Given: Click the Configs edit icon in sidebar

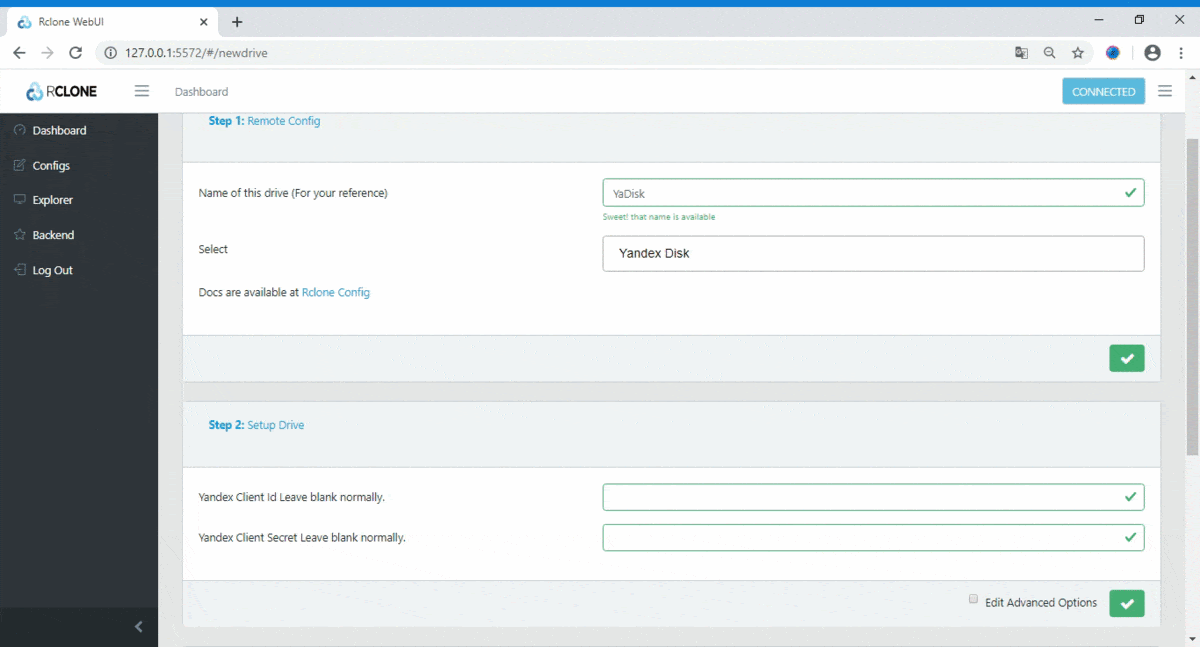Looking at the screenshot, I should tap(20, 165).
